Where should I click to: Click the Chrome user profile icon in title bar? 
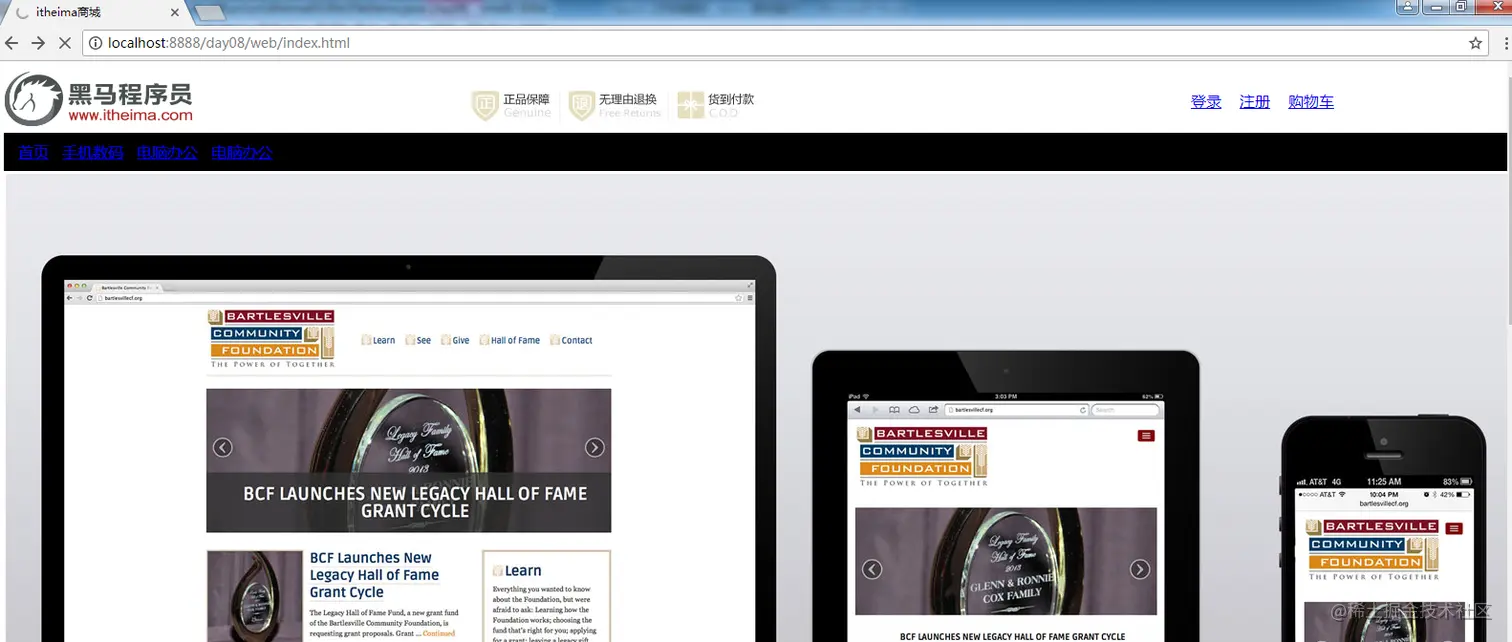pos(1407,7)
